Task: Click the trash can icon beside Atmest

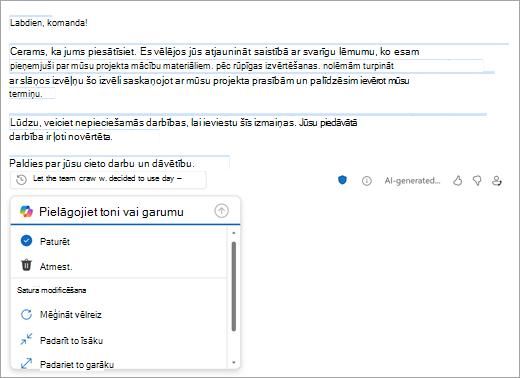Action: click(x=26, y=265)
